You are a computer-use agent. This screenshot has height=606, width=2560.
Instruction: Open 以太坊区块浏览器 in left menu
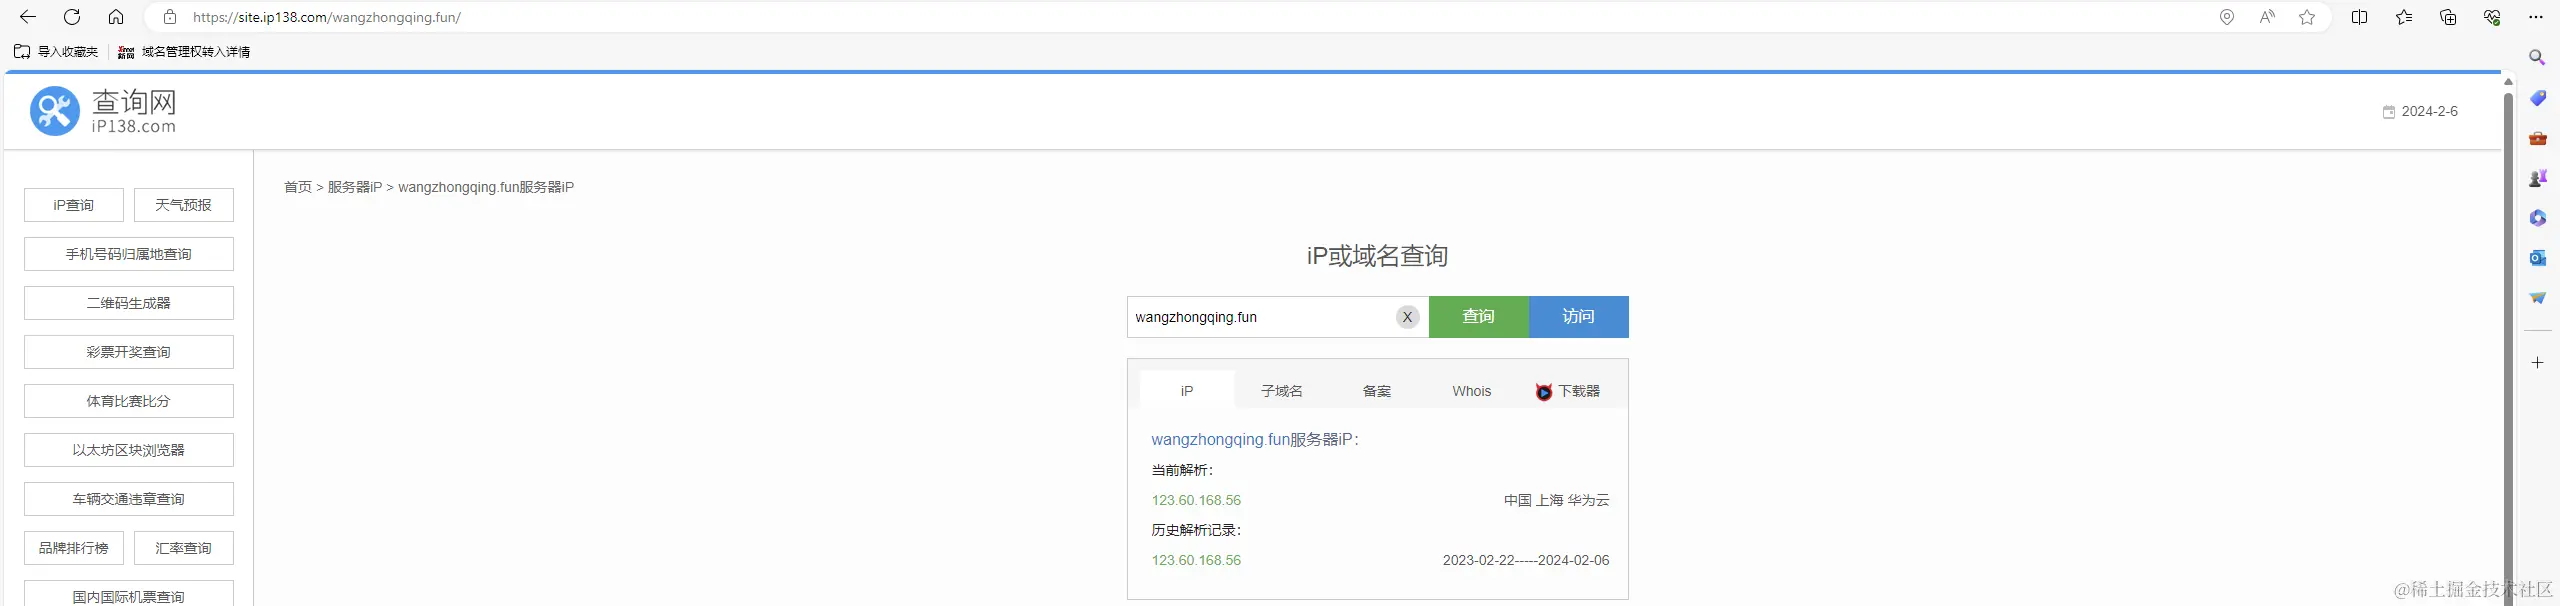(x=129, y=450)
